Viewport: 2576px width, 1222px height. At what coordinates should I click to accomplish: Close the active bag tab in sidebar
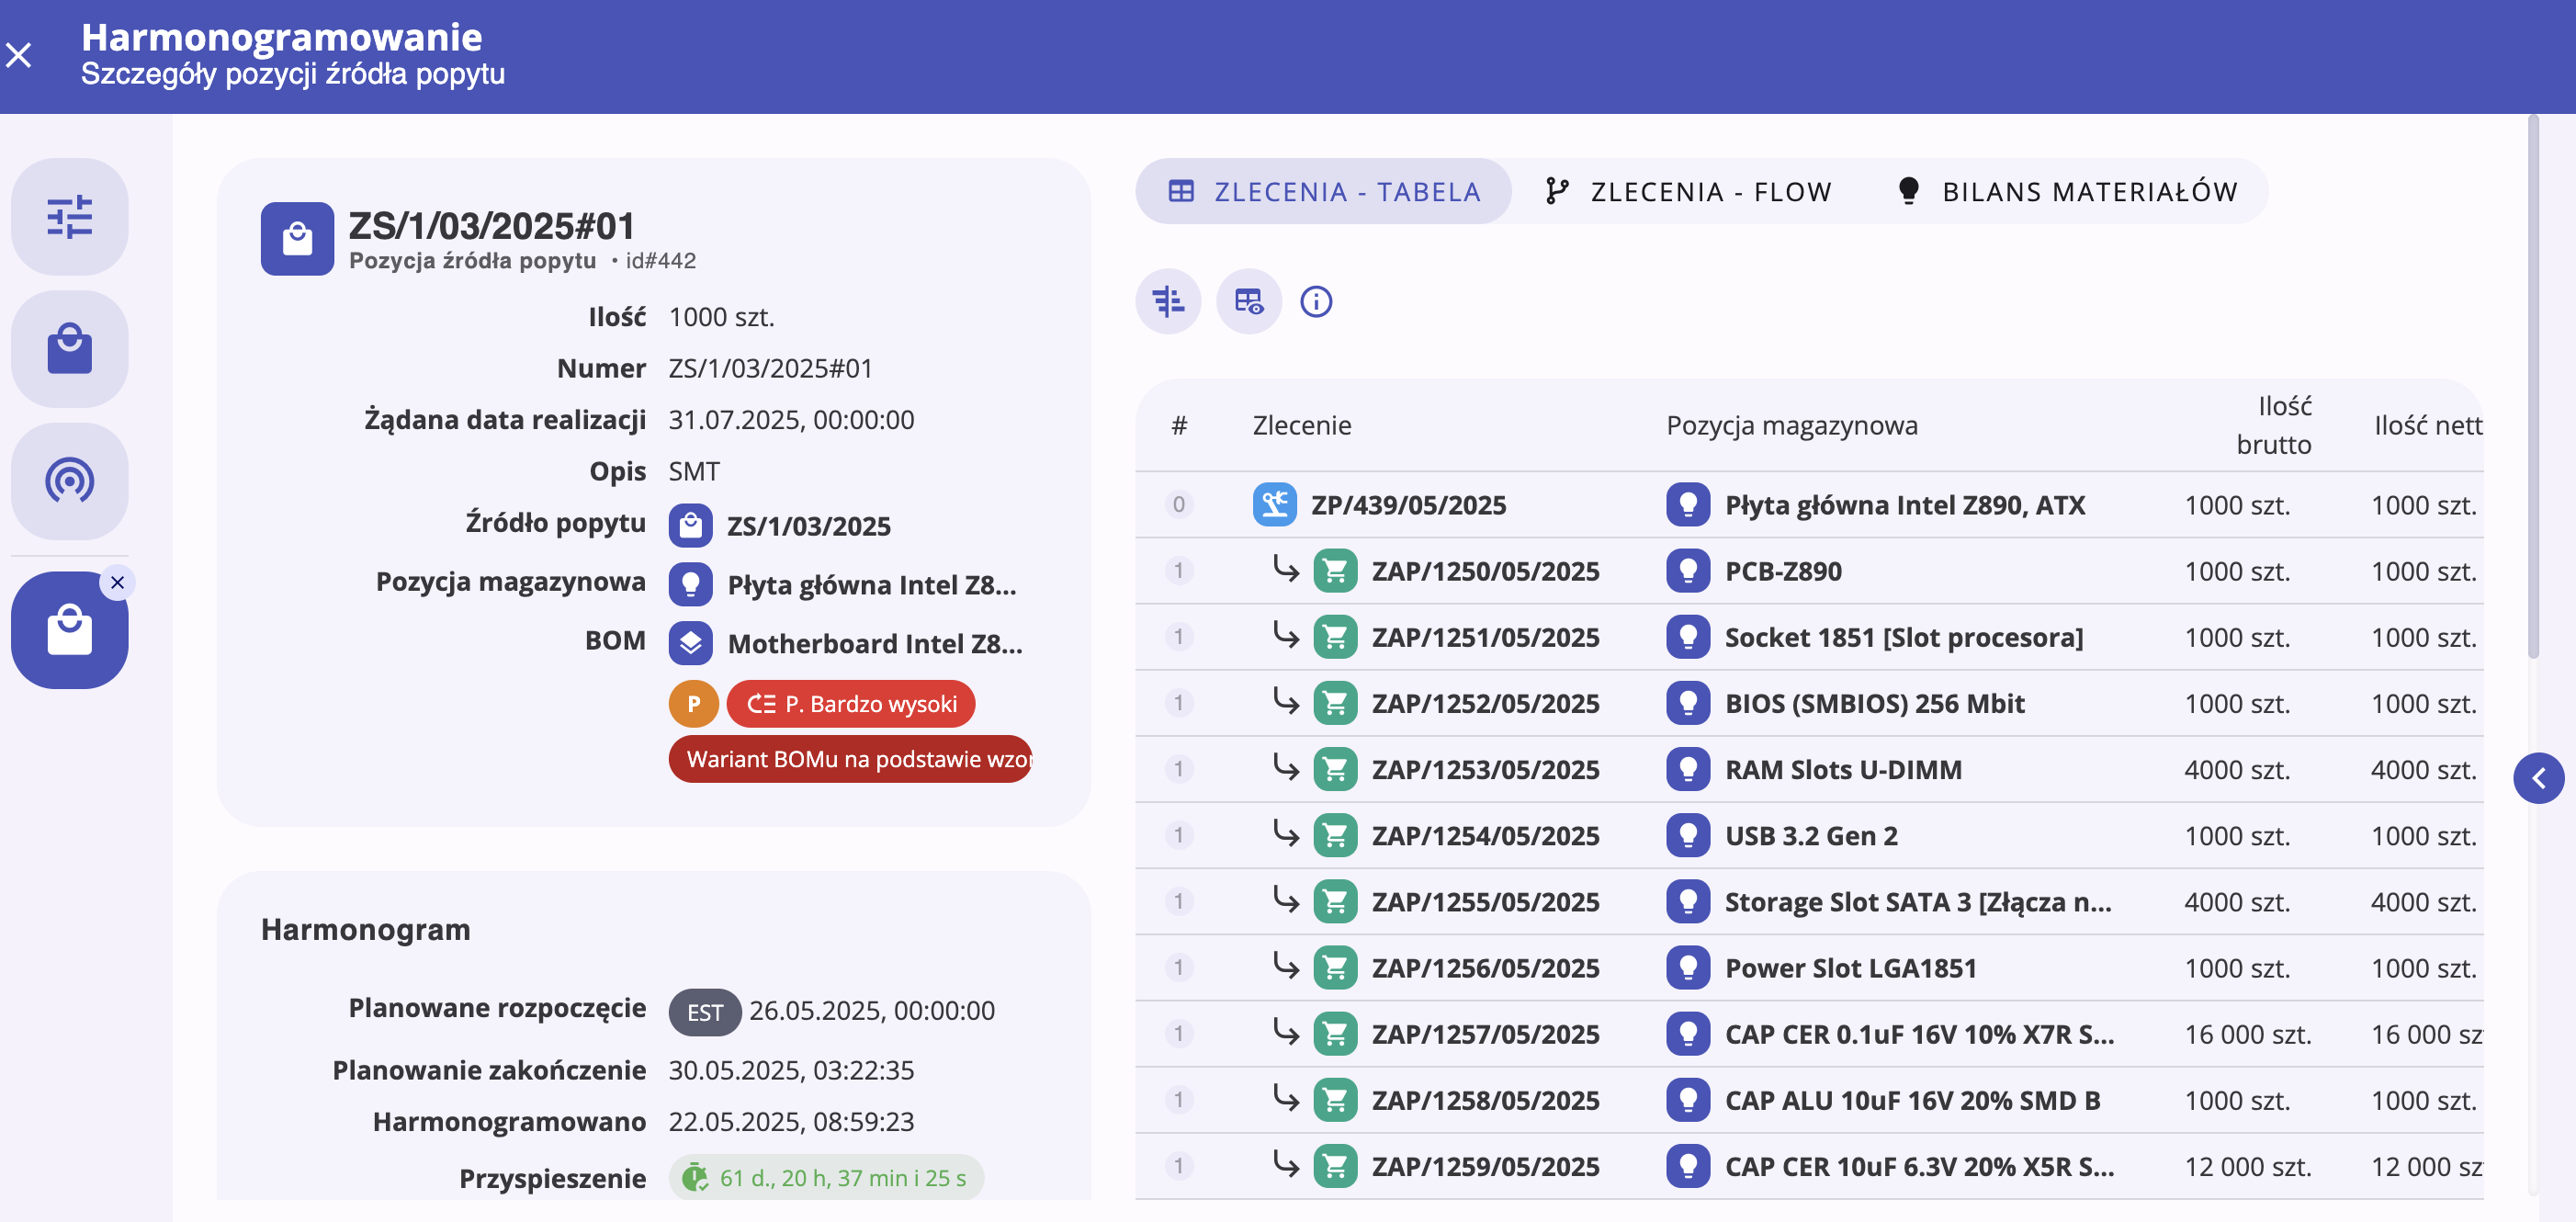click(118, 582)
